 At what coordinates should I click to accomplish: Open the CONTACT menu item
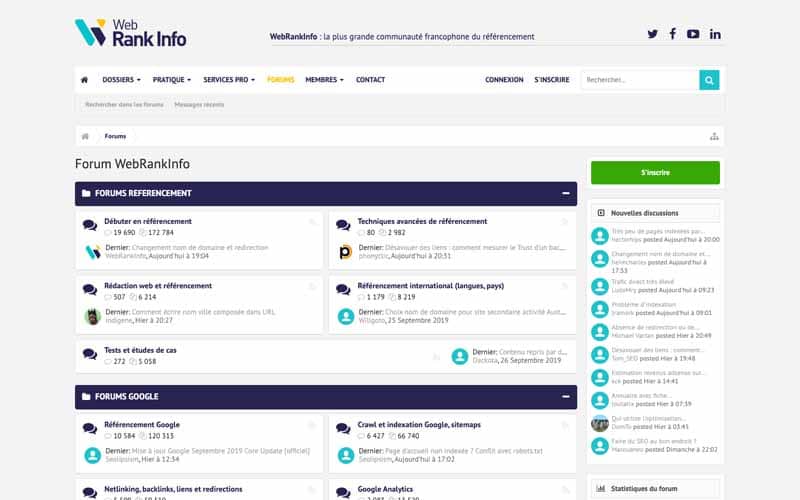tap(370, 80)
